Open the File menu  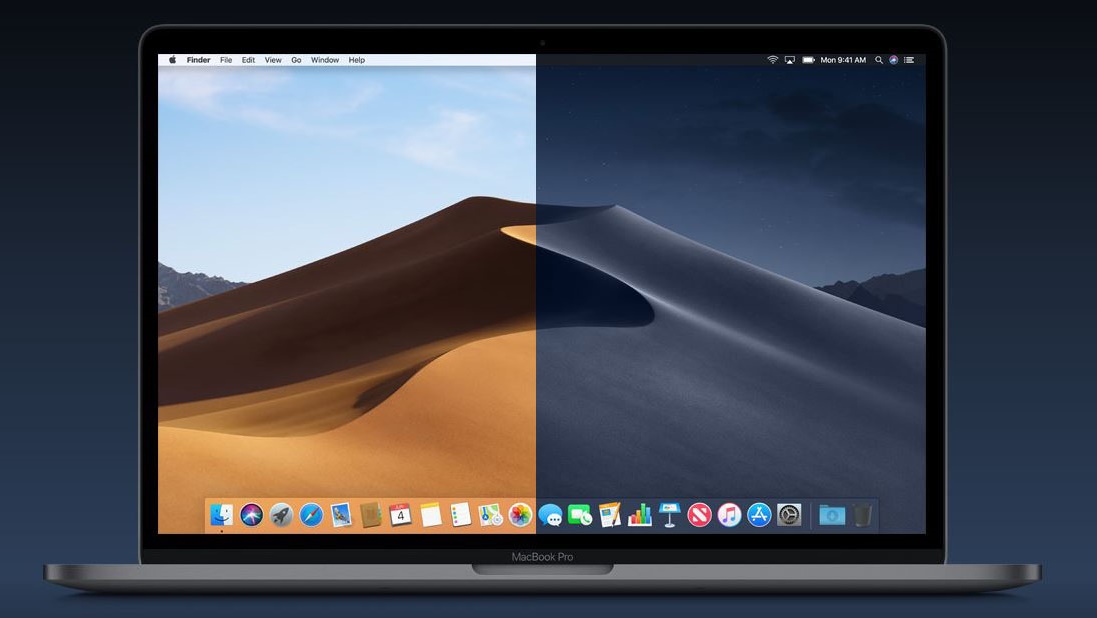(x=226, y=60)
